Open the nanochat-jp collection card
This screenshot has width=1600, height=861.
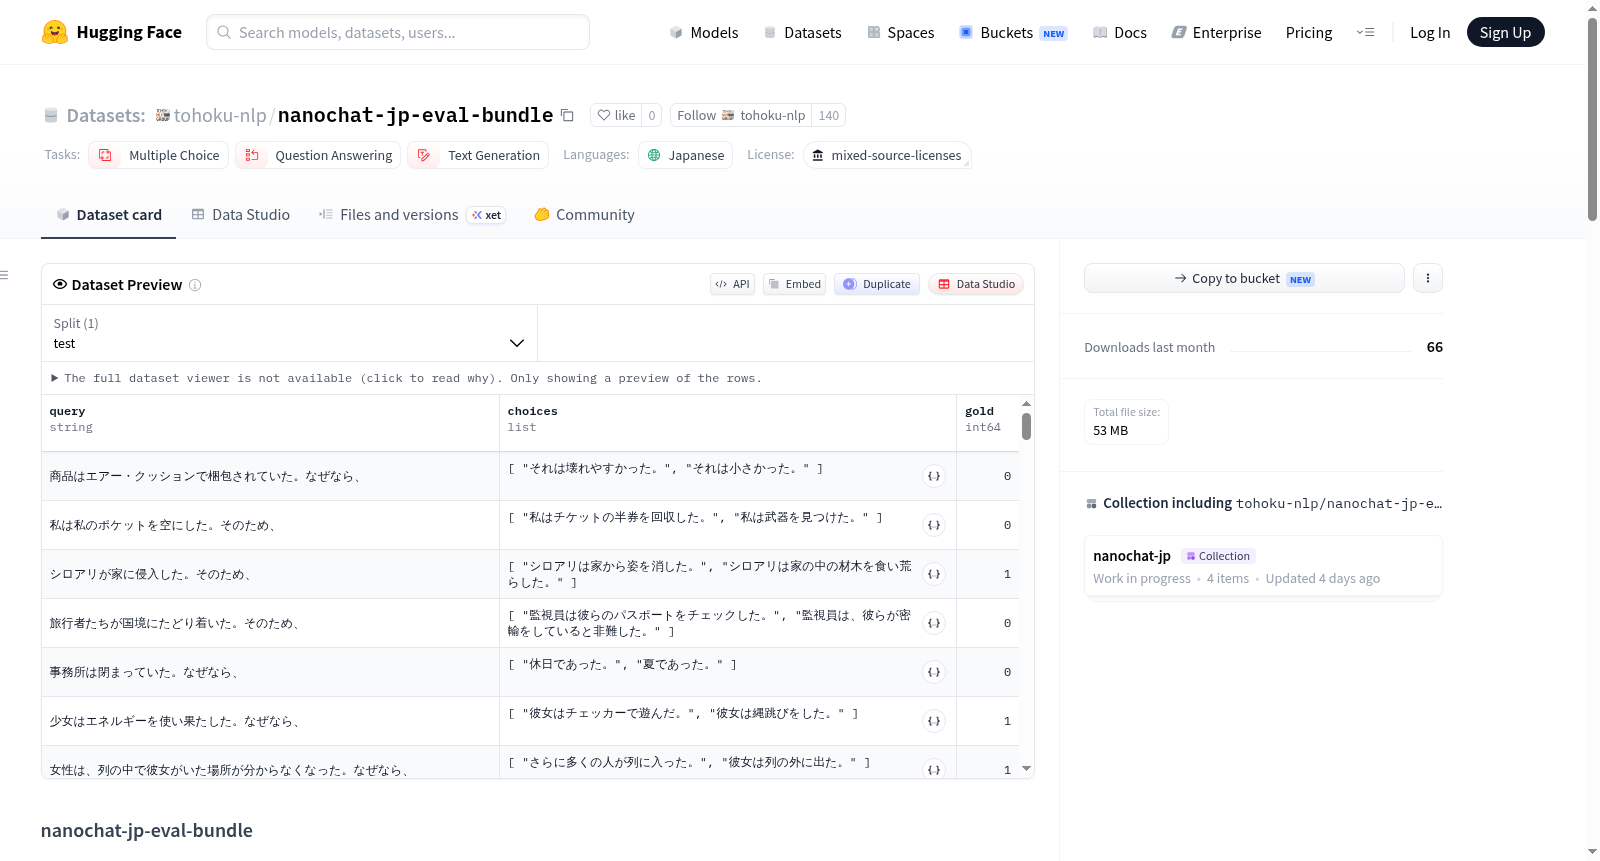[1263, 566]
